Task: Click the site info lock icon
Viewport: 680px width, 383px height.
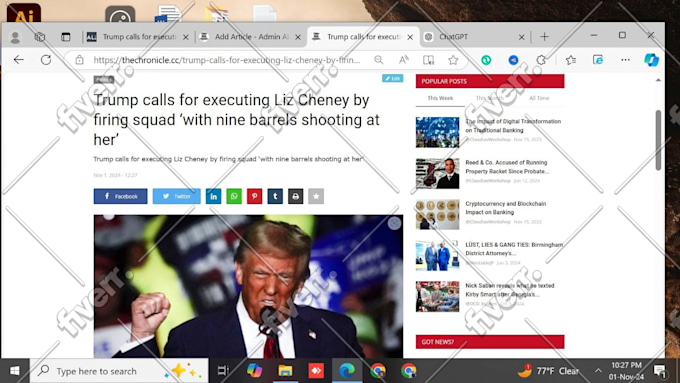Action: pos(79,60)
